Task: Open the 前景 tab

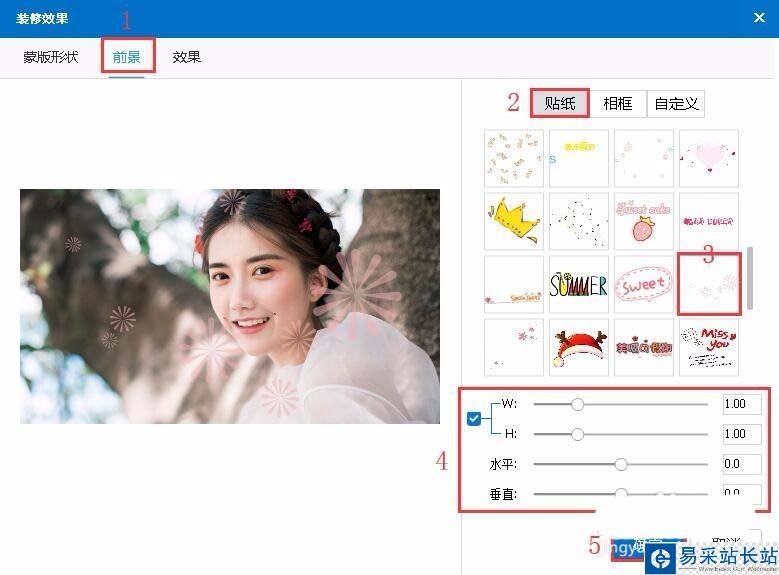Action: [127, 57]
